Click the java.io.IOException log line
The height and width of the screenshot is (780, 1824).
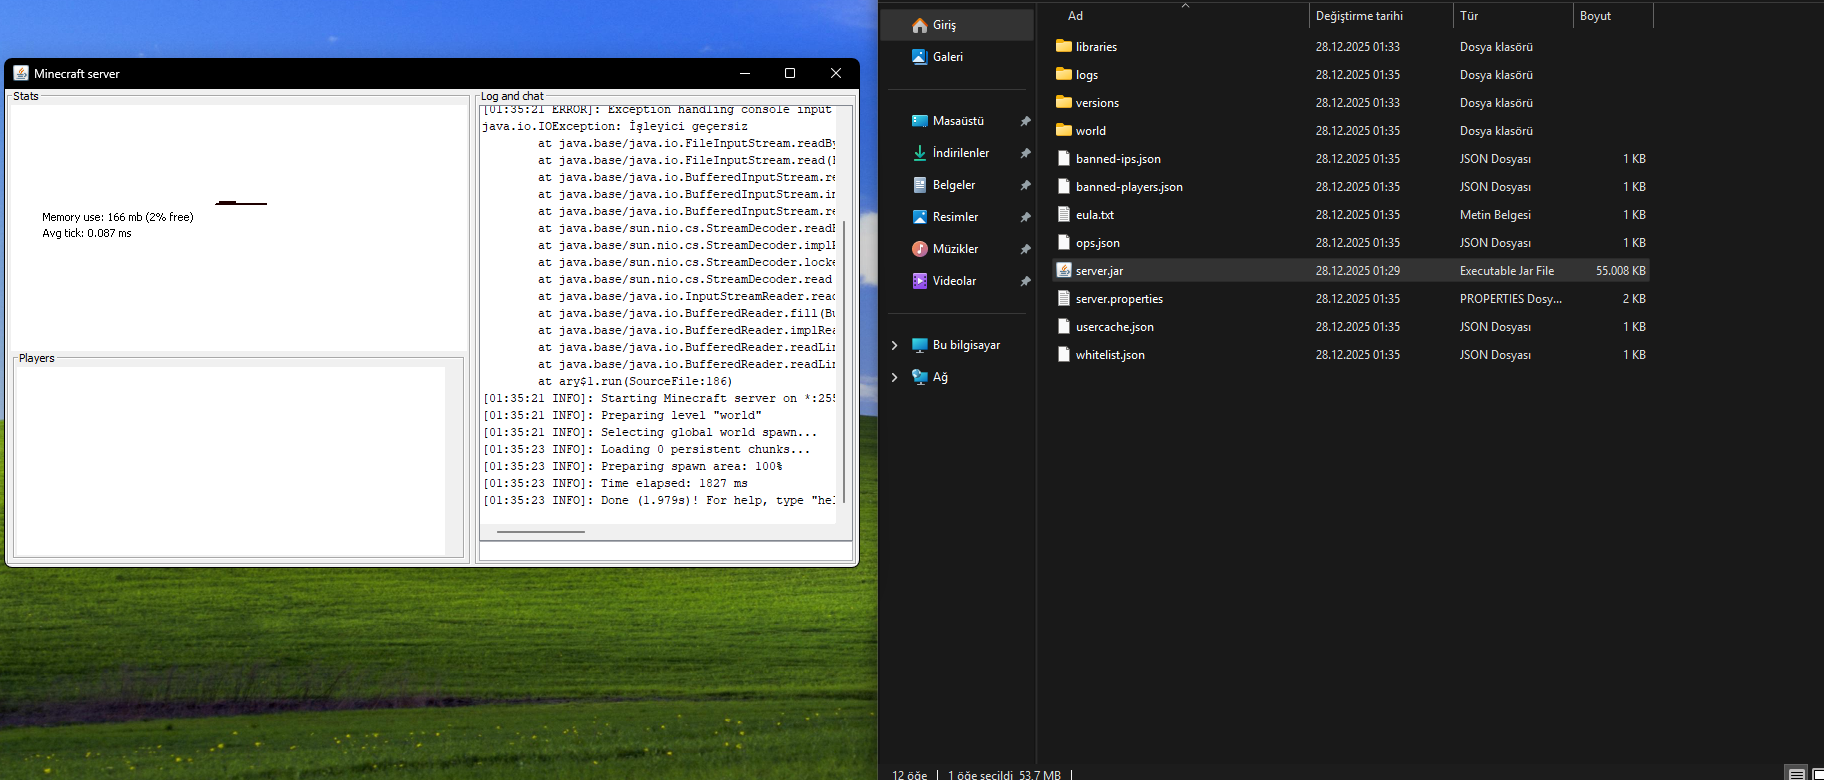(x=615, y=127)
